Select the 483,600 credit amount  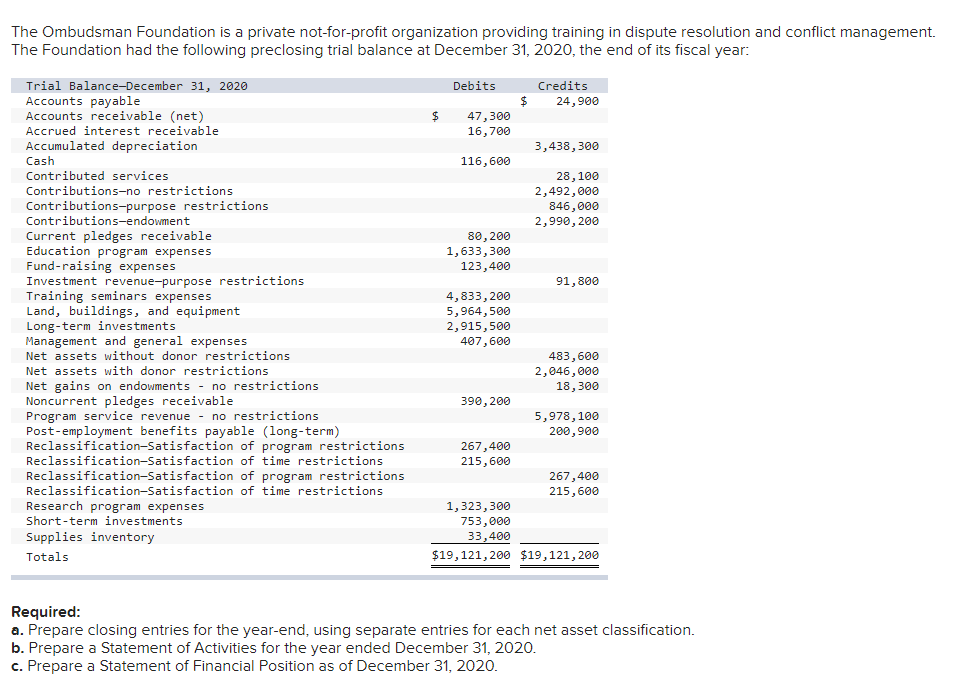pyautogui.click(x=574, y=356)
